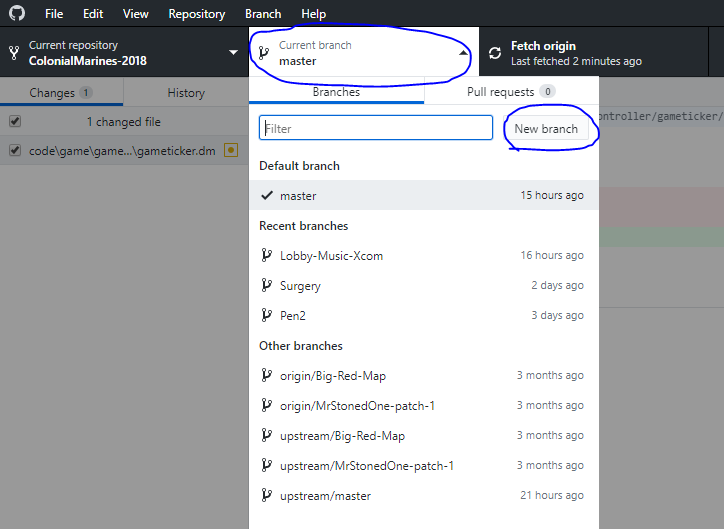Open the Repository menu
Viewport: 724px width, 529px height.
tap(197, 14)
